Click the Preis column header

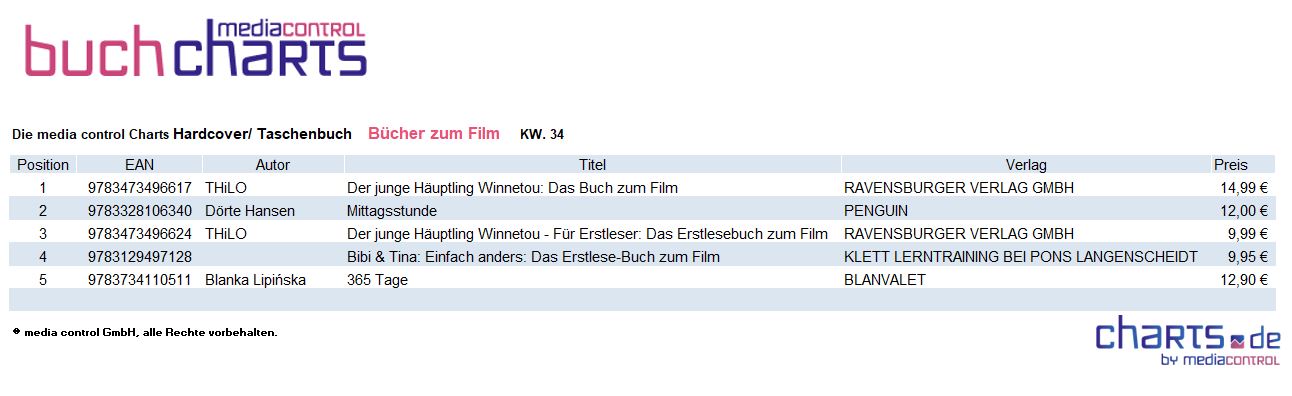[1231, 165]
